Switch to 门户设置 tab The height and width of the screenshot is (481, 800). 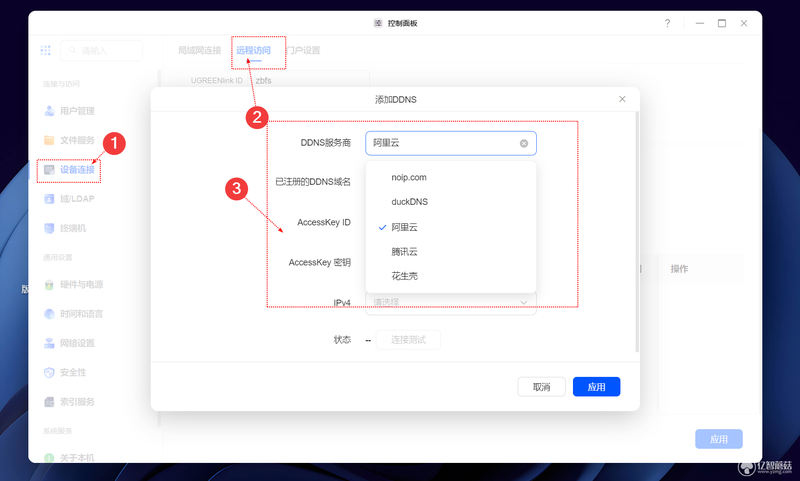(303, 50)
